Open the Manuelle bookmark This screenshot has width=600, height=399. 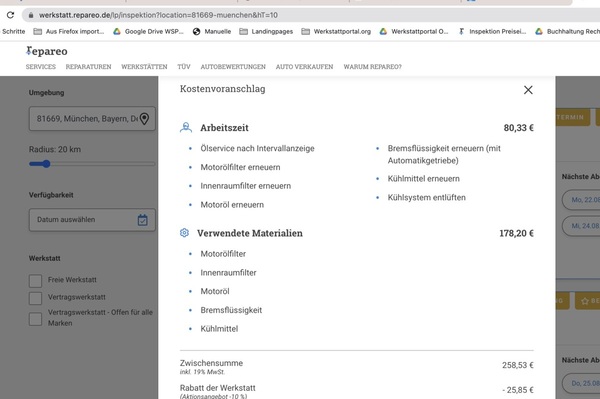(x=212, y=31)
